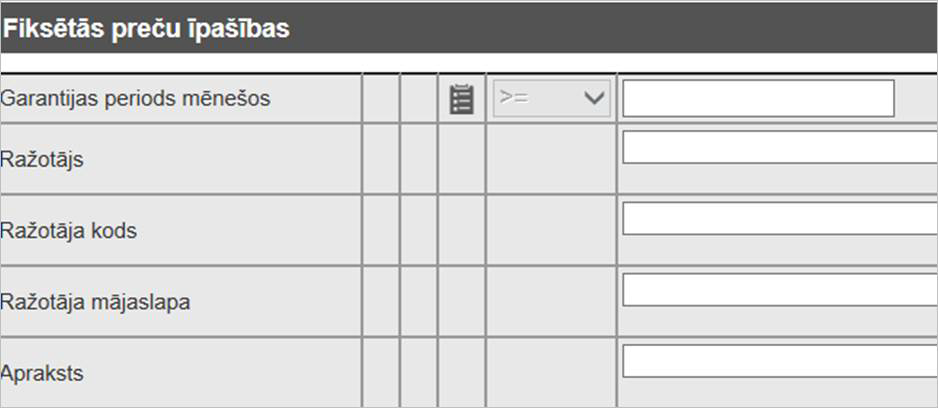
Task: Click the Ražotāja mājaslapa label
Action: pyautogui.click(x=96, y=301)
